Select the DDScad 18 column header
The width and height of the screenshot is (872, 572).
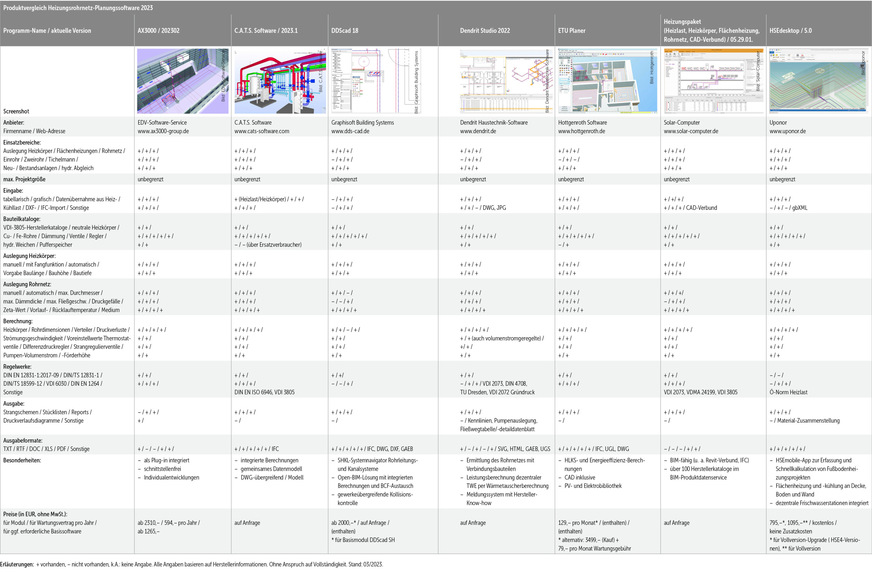tap(346, 32)
